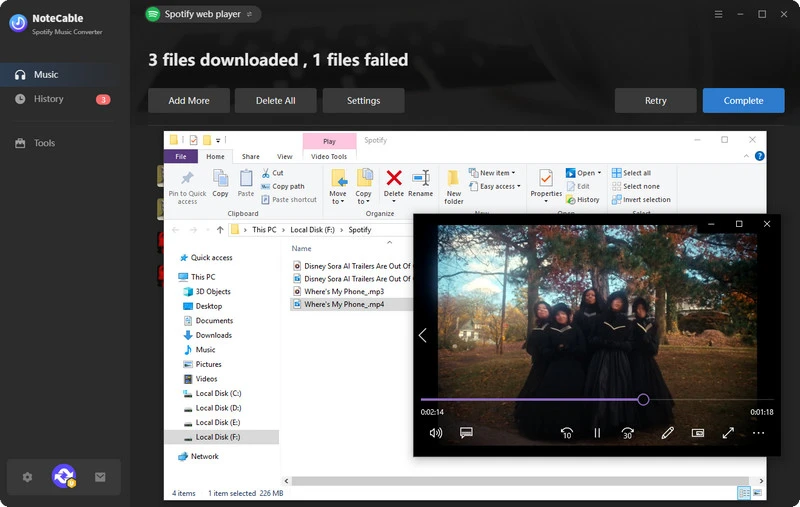The image size is (800, 507).
Task: Open the History section in sidebar
Action: pos(48,99)
